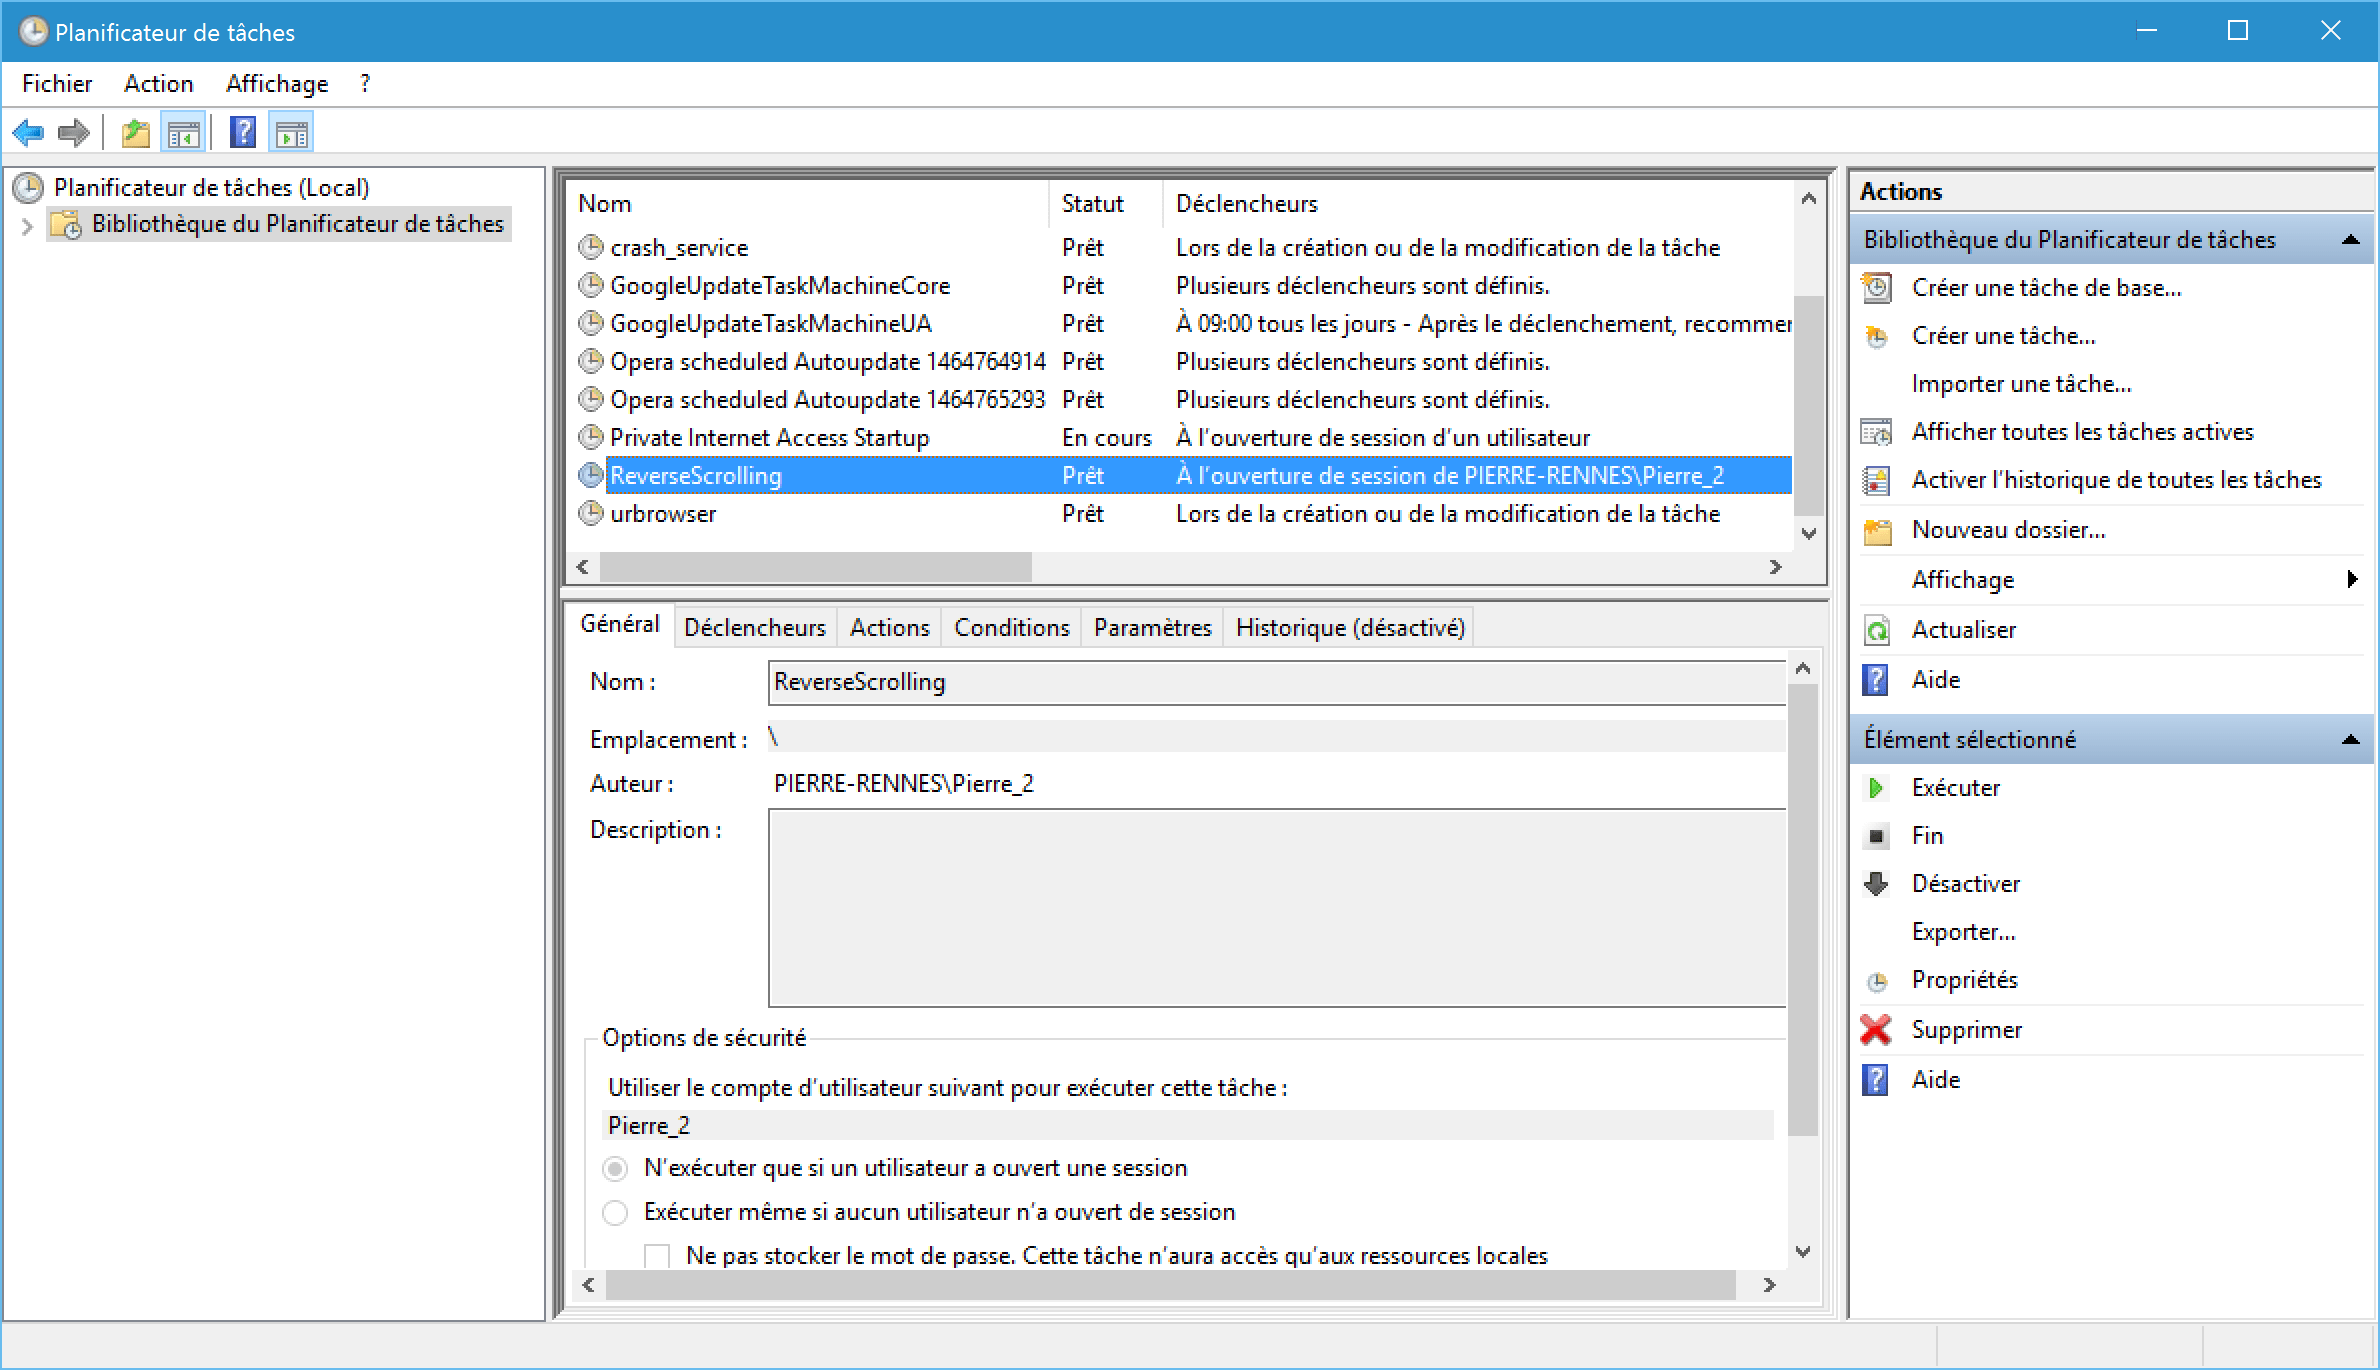Click Créer une tâche... action text
This screenshot has height=1370, width=2380.
pyautogui.click(x=2003, y=336)
